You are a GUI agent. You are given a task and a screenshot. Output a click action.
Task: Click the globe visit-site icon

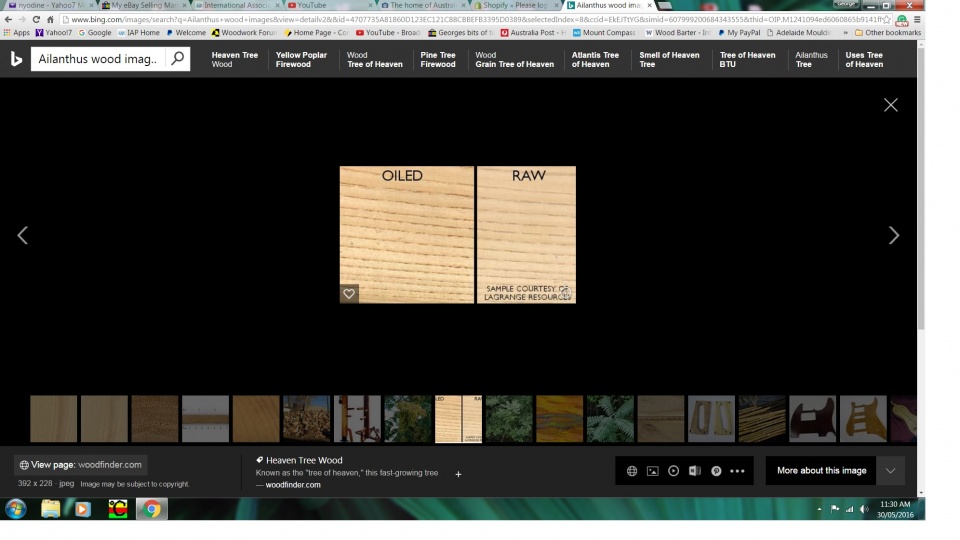[632, 471]
